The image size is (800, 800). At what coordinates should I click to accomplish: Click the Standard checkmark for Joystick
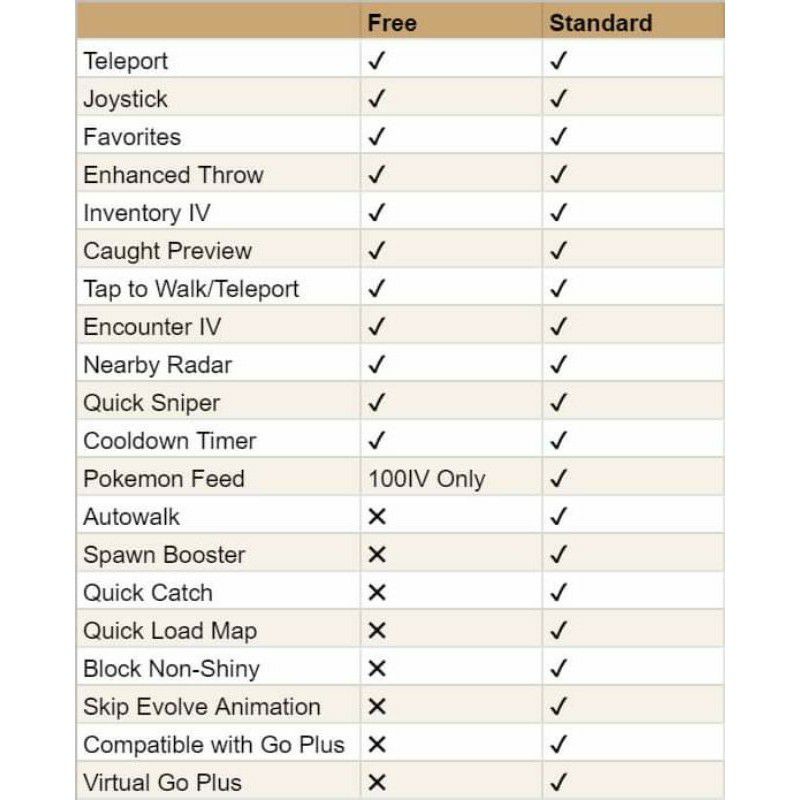point(559,98)
